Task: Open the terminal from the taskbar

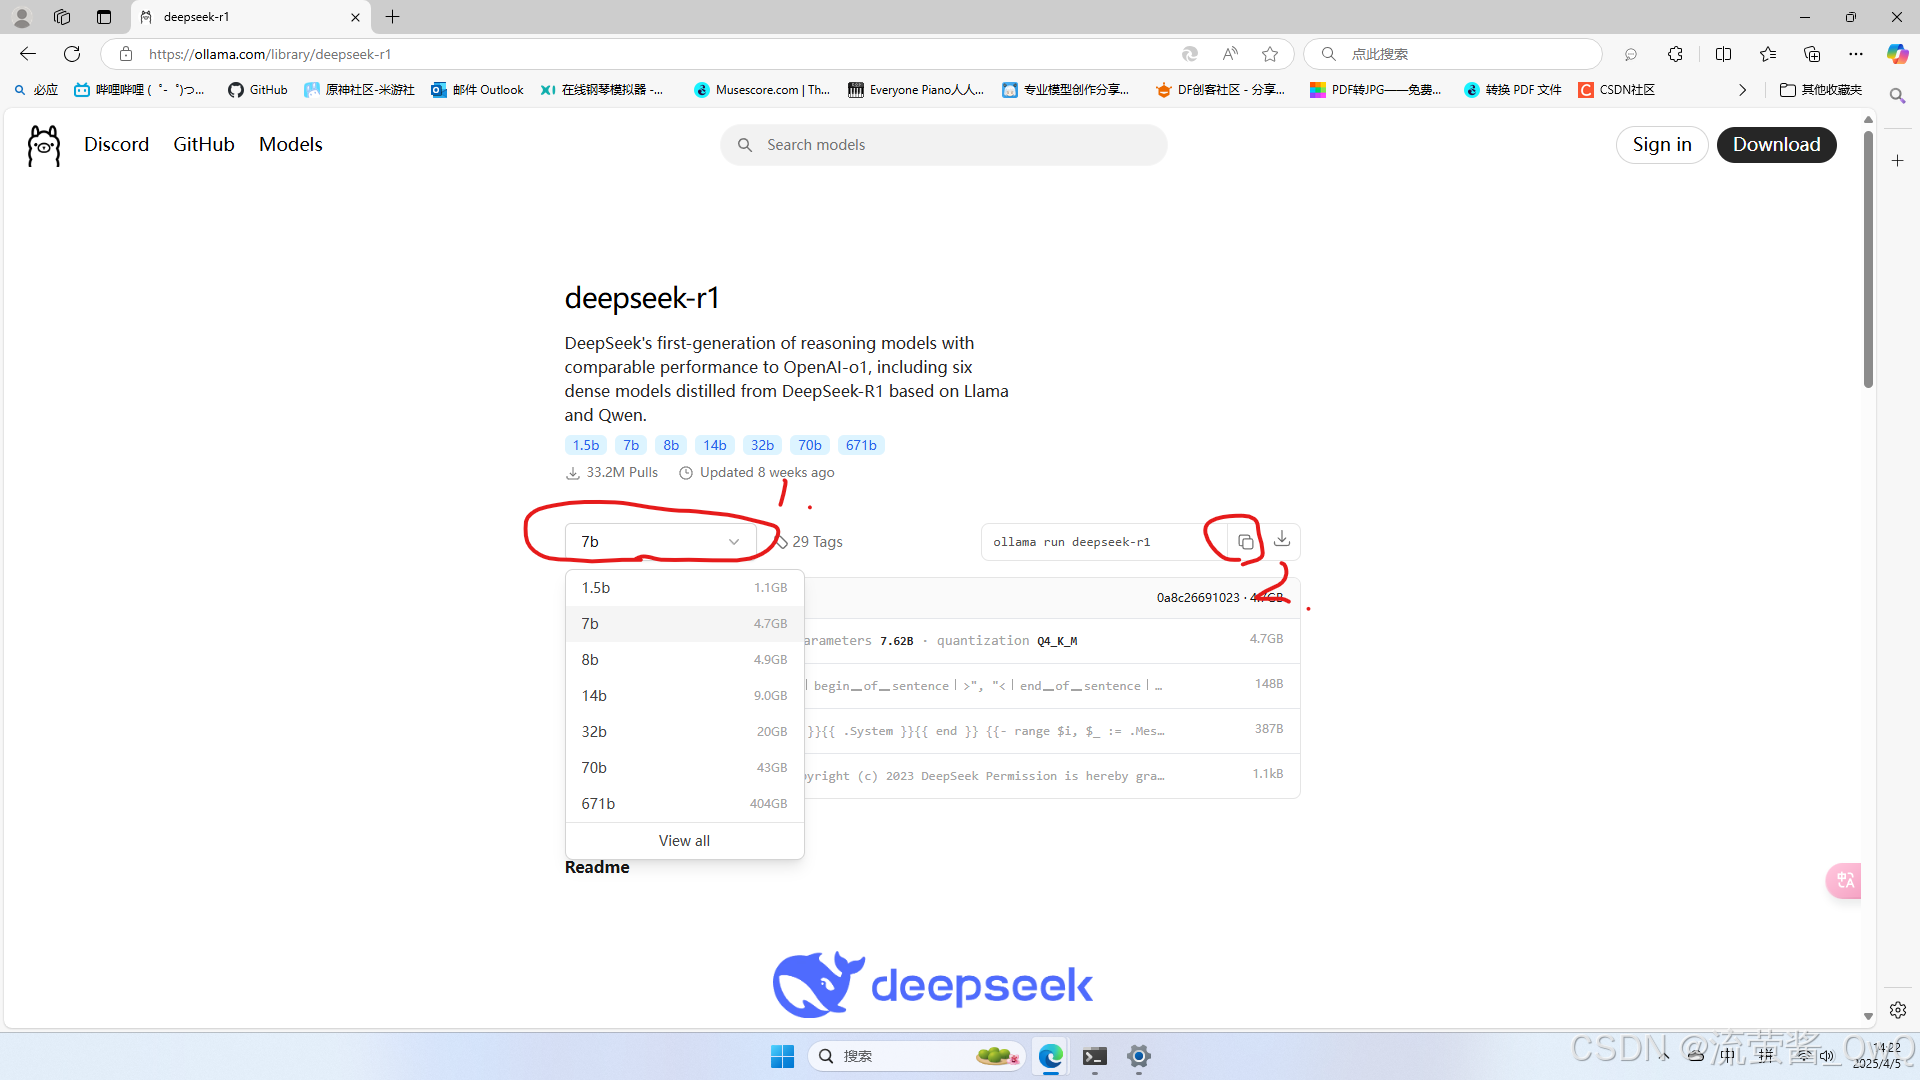Action: point(1095,1056)
